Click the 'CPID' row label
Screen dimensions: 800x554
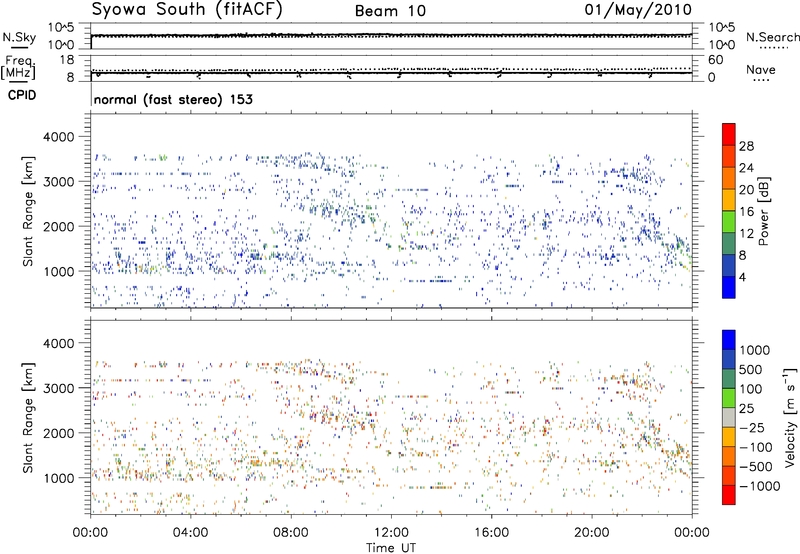(22, 95)
